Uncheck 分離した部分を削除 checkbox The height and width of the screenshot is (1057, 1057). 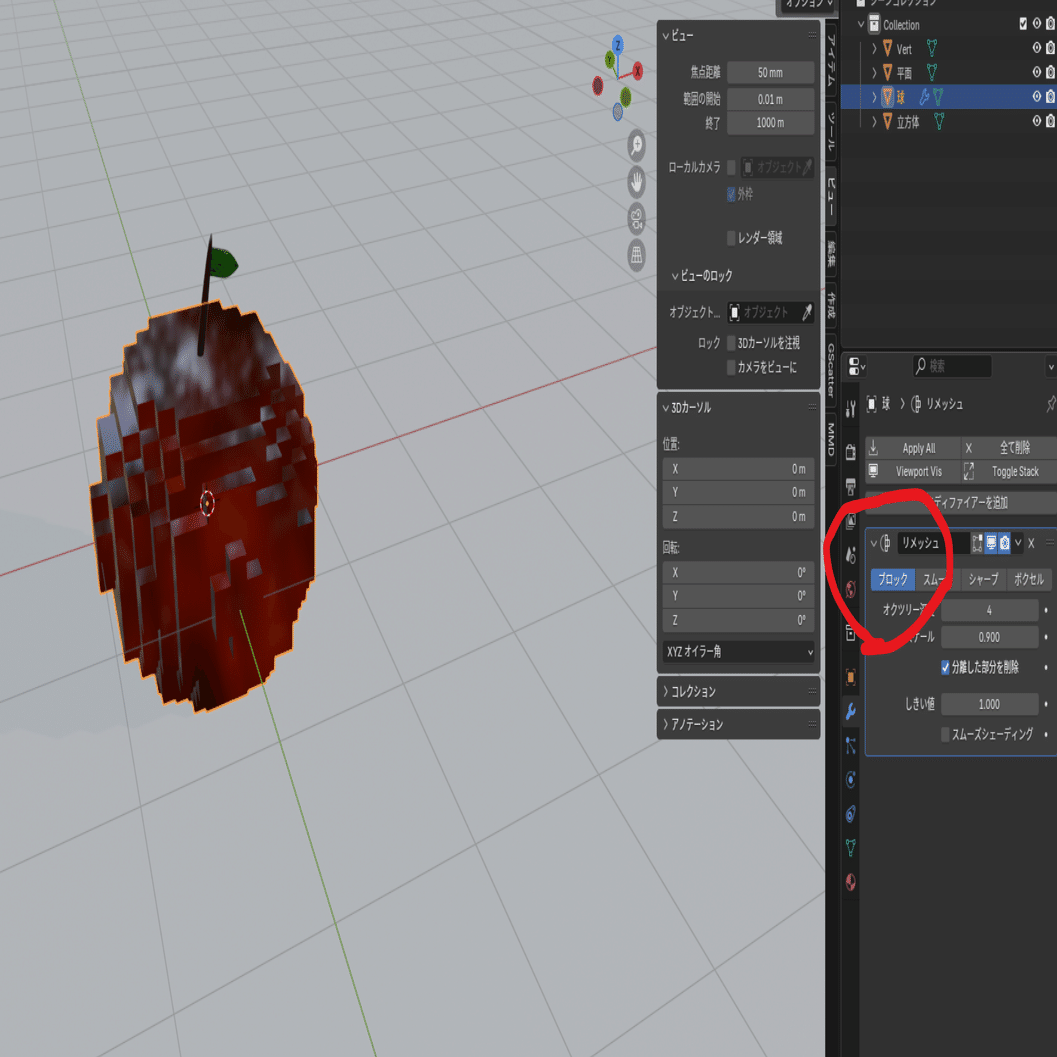945,667
